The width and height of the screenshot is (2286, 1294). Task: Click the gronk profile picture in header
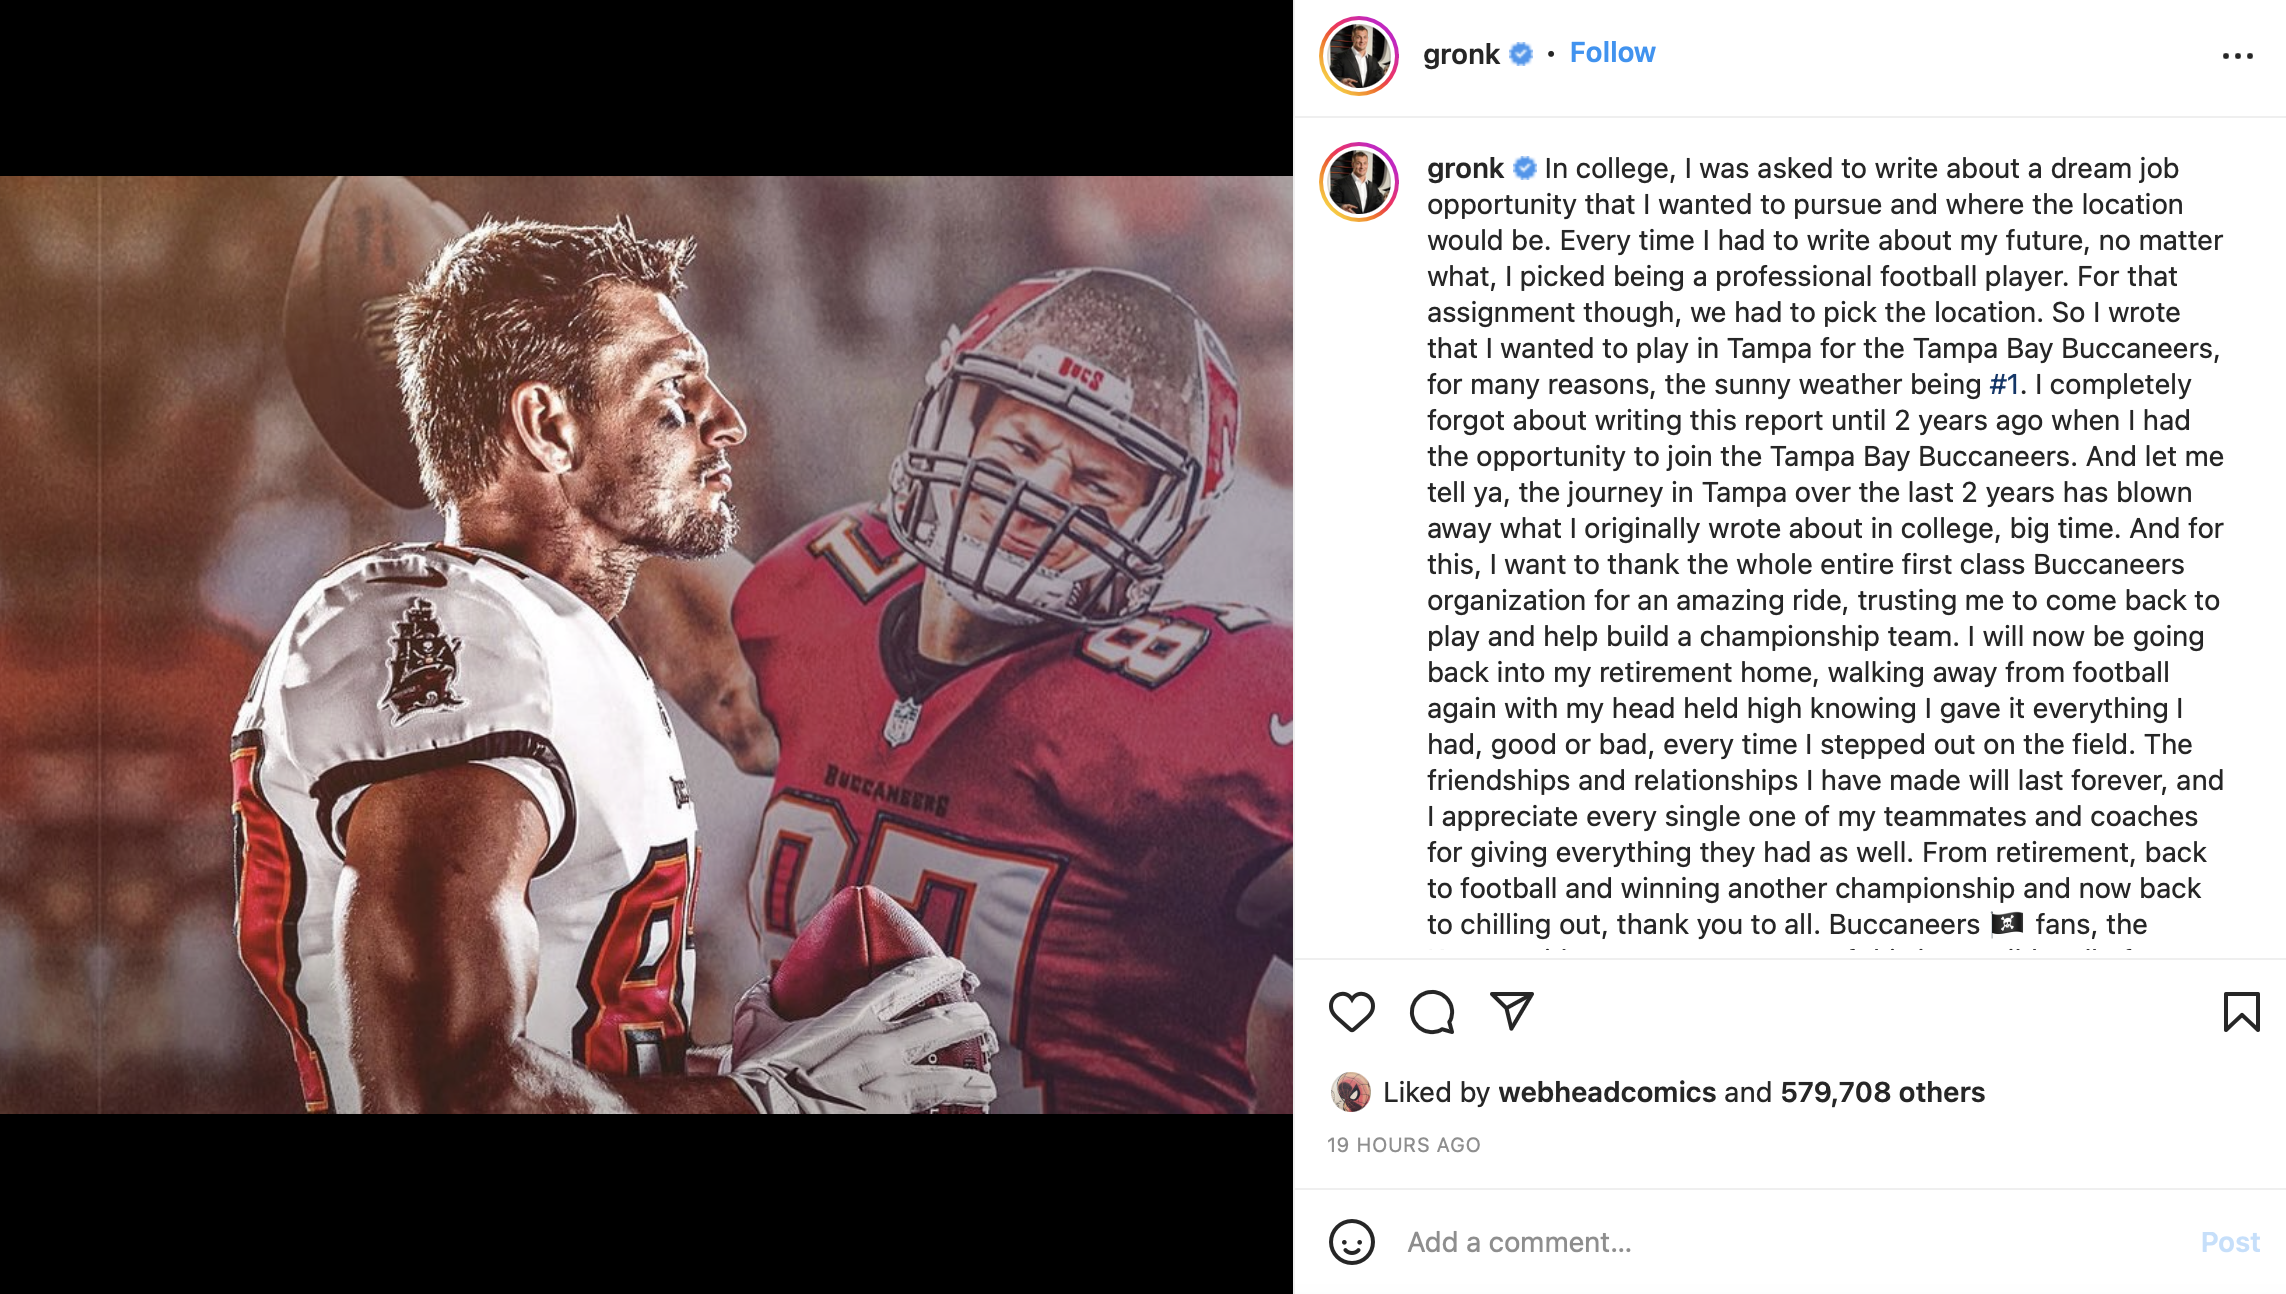tap(1359, 56)
